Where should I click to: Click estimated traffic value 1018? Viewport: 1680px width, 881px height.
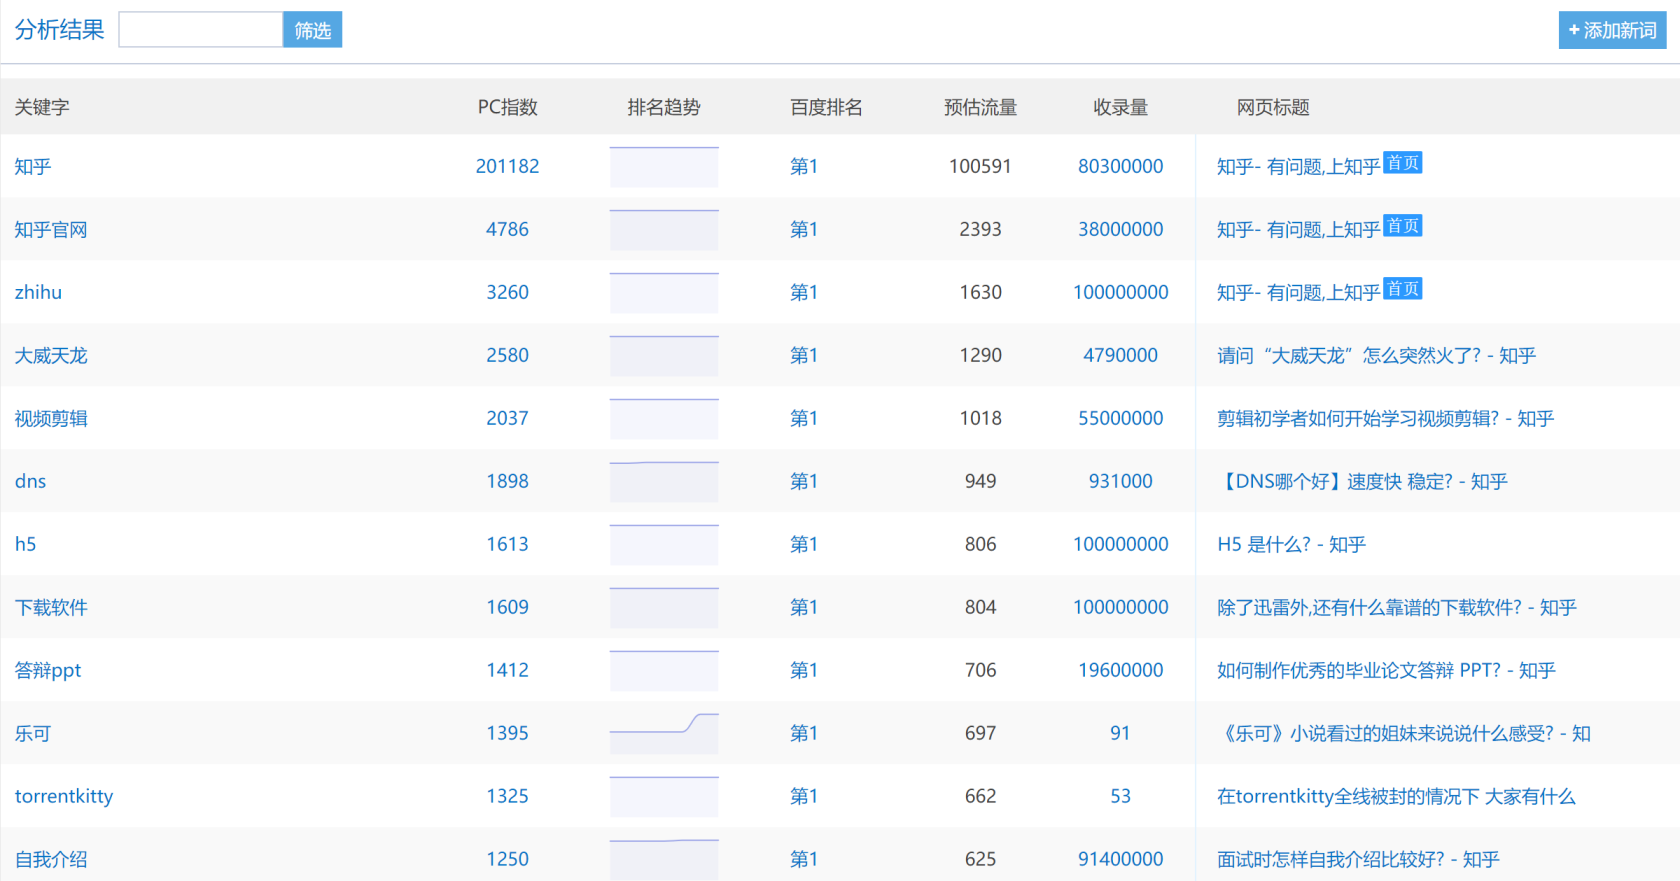point(980,418)
